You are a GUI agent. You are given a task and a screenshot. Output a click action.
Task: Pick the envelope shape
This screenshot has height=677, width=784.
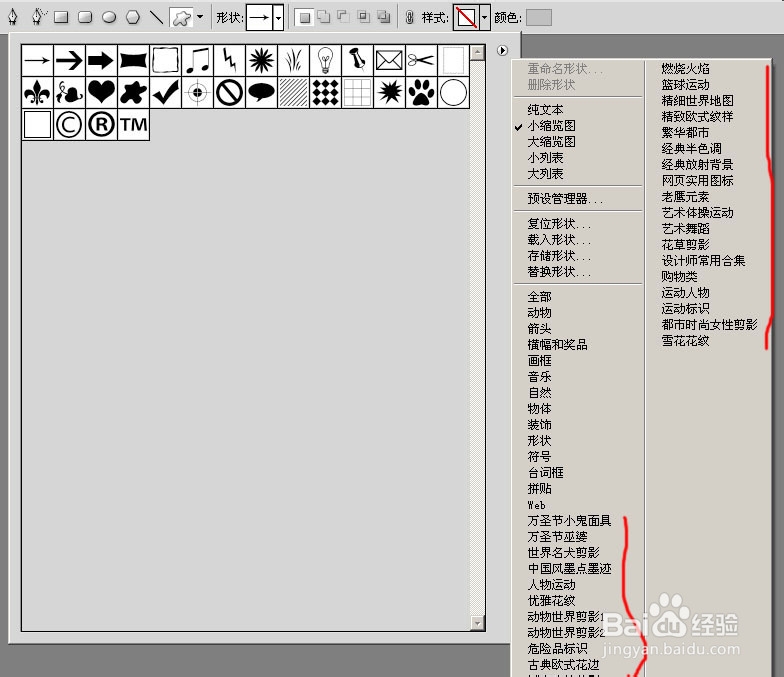[x=390, y=60]
